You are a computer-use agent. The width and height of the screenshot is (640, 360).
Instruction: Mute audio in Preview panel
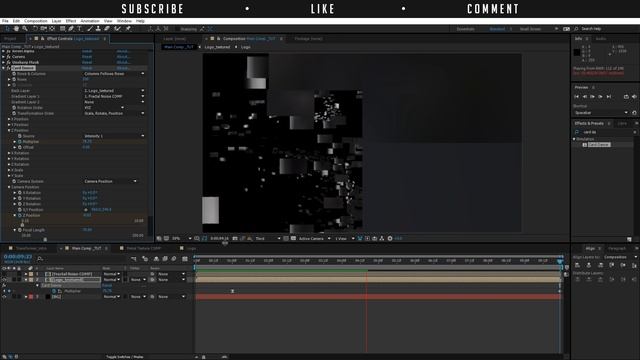click(634, 97)
